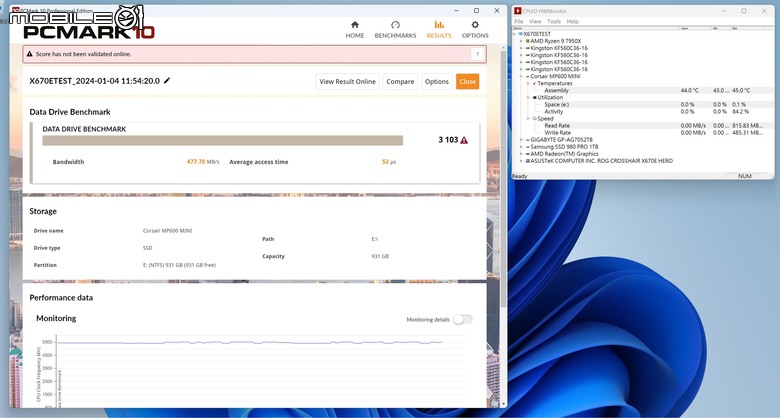Viewport: 780px width, 418px height.
Task: Open the File menu in HWMonitor
Action: pos(519,21)
